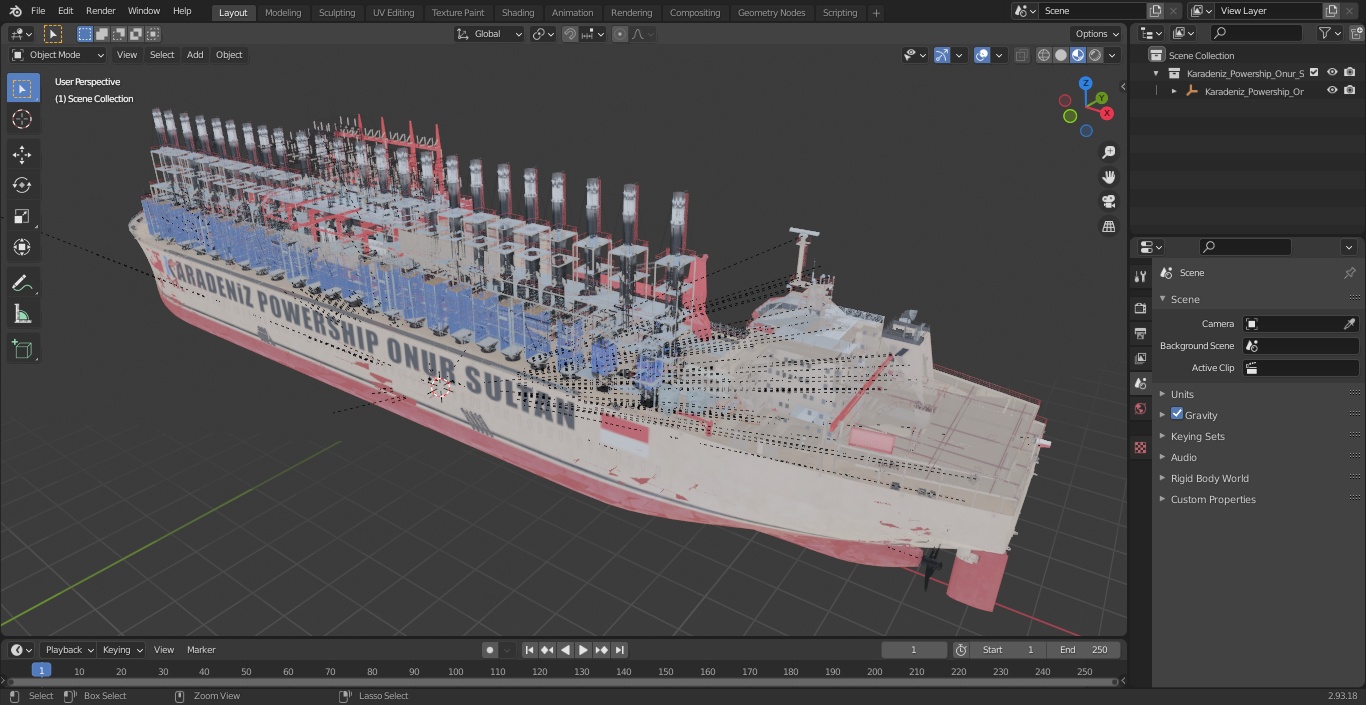Open the Playback dropdown in timeline
The height and width of the screenshot is (705, 1366).
coord(68,650)
